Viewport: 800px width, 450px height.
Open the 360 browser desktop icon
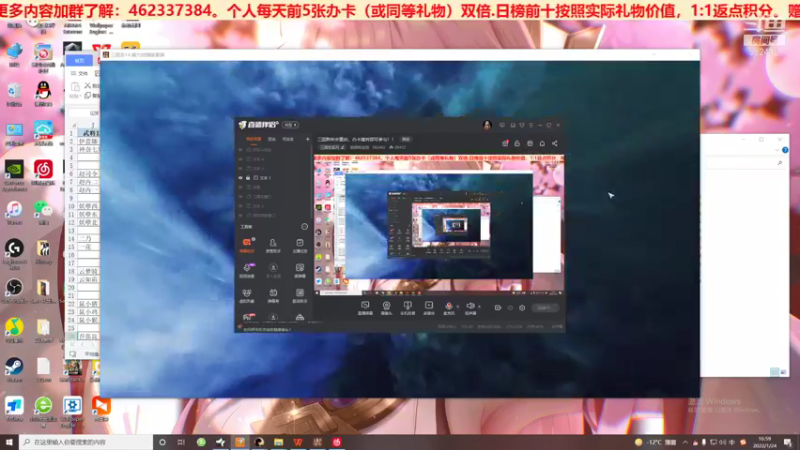click(x=43, y=411)
